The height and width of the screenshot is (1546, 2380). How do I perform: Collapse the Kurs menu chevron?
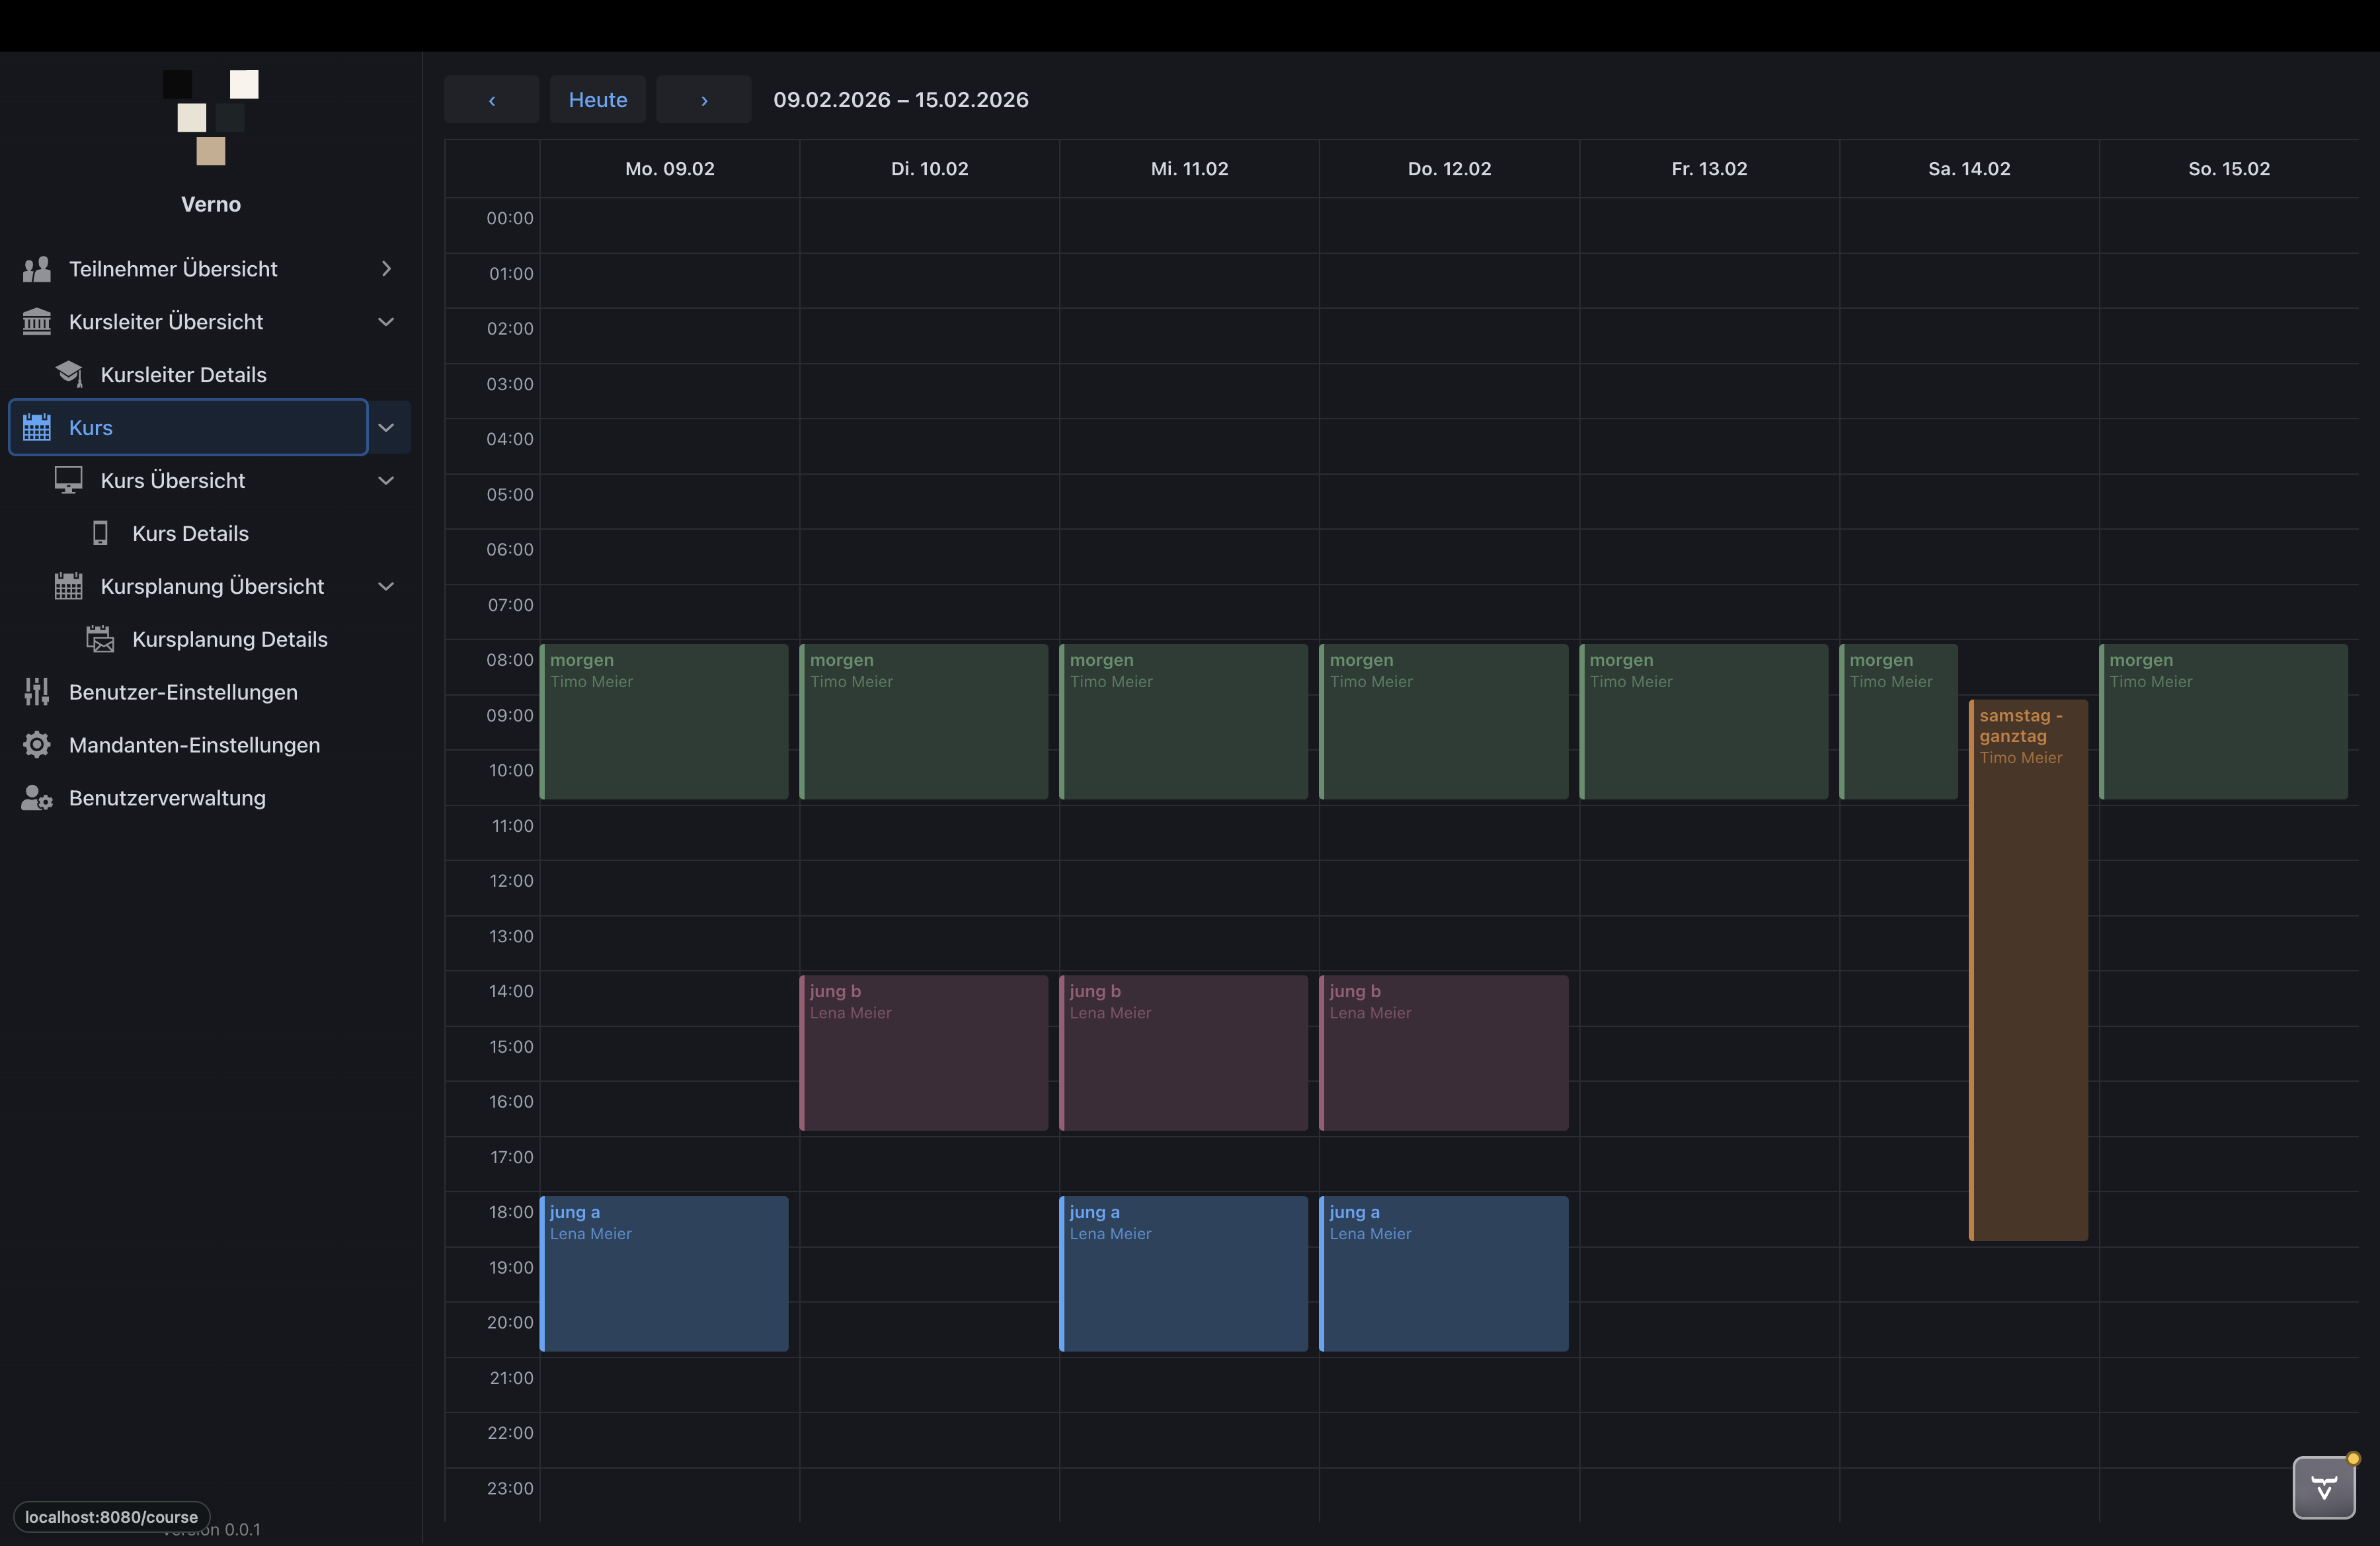[x=387, y=428]
